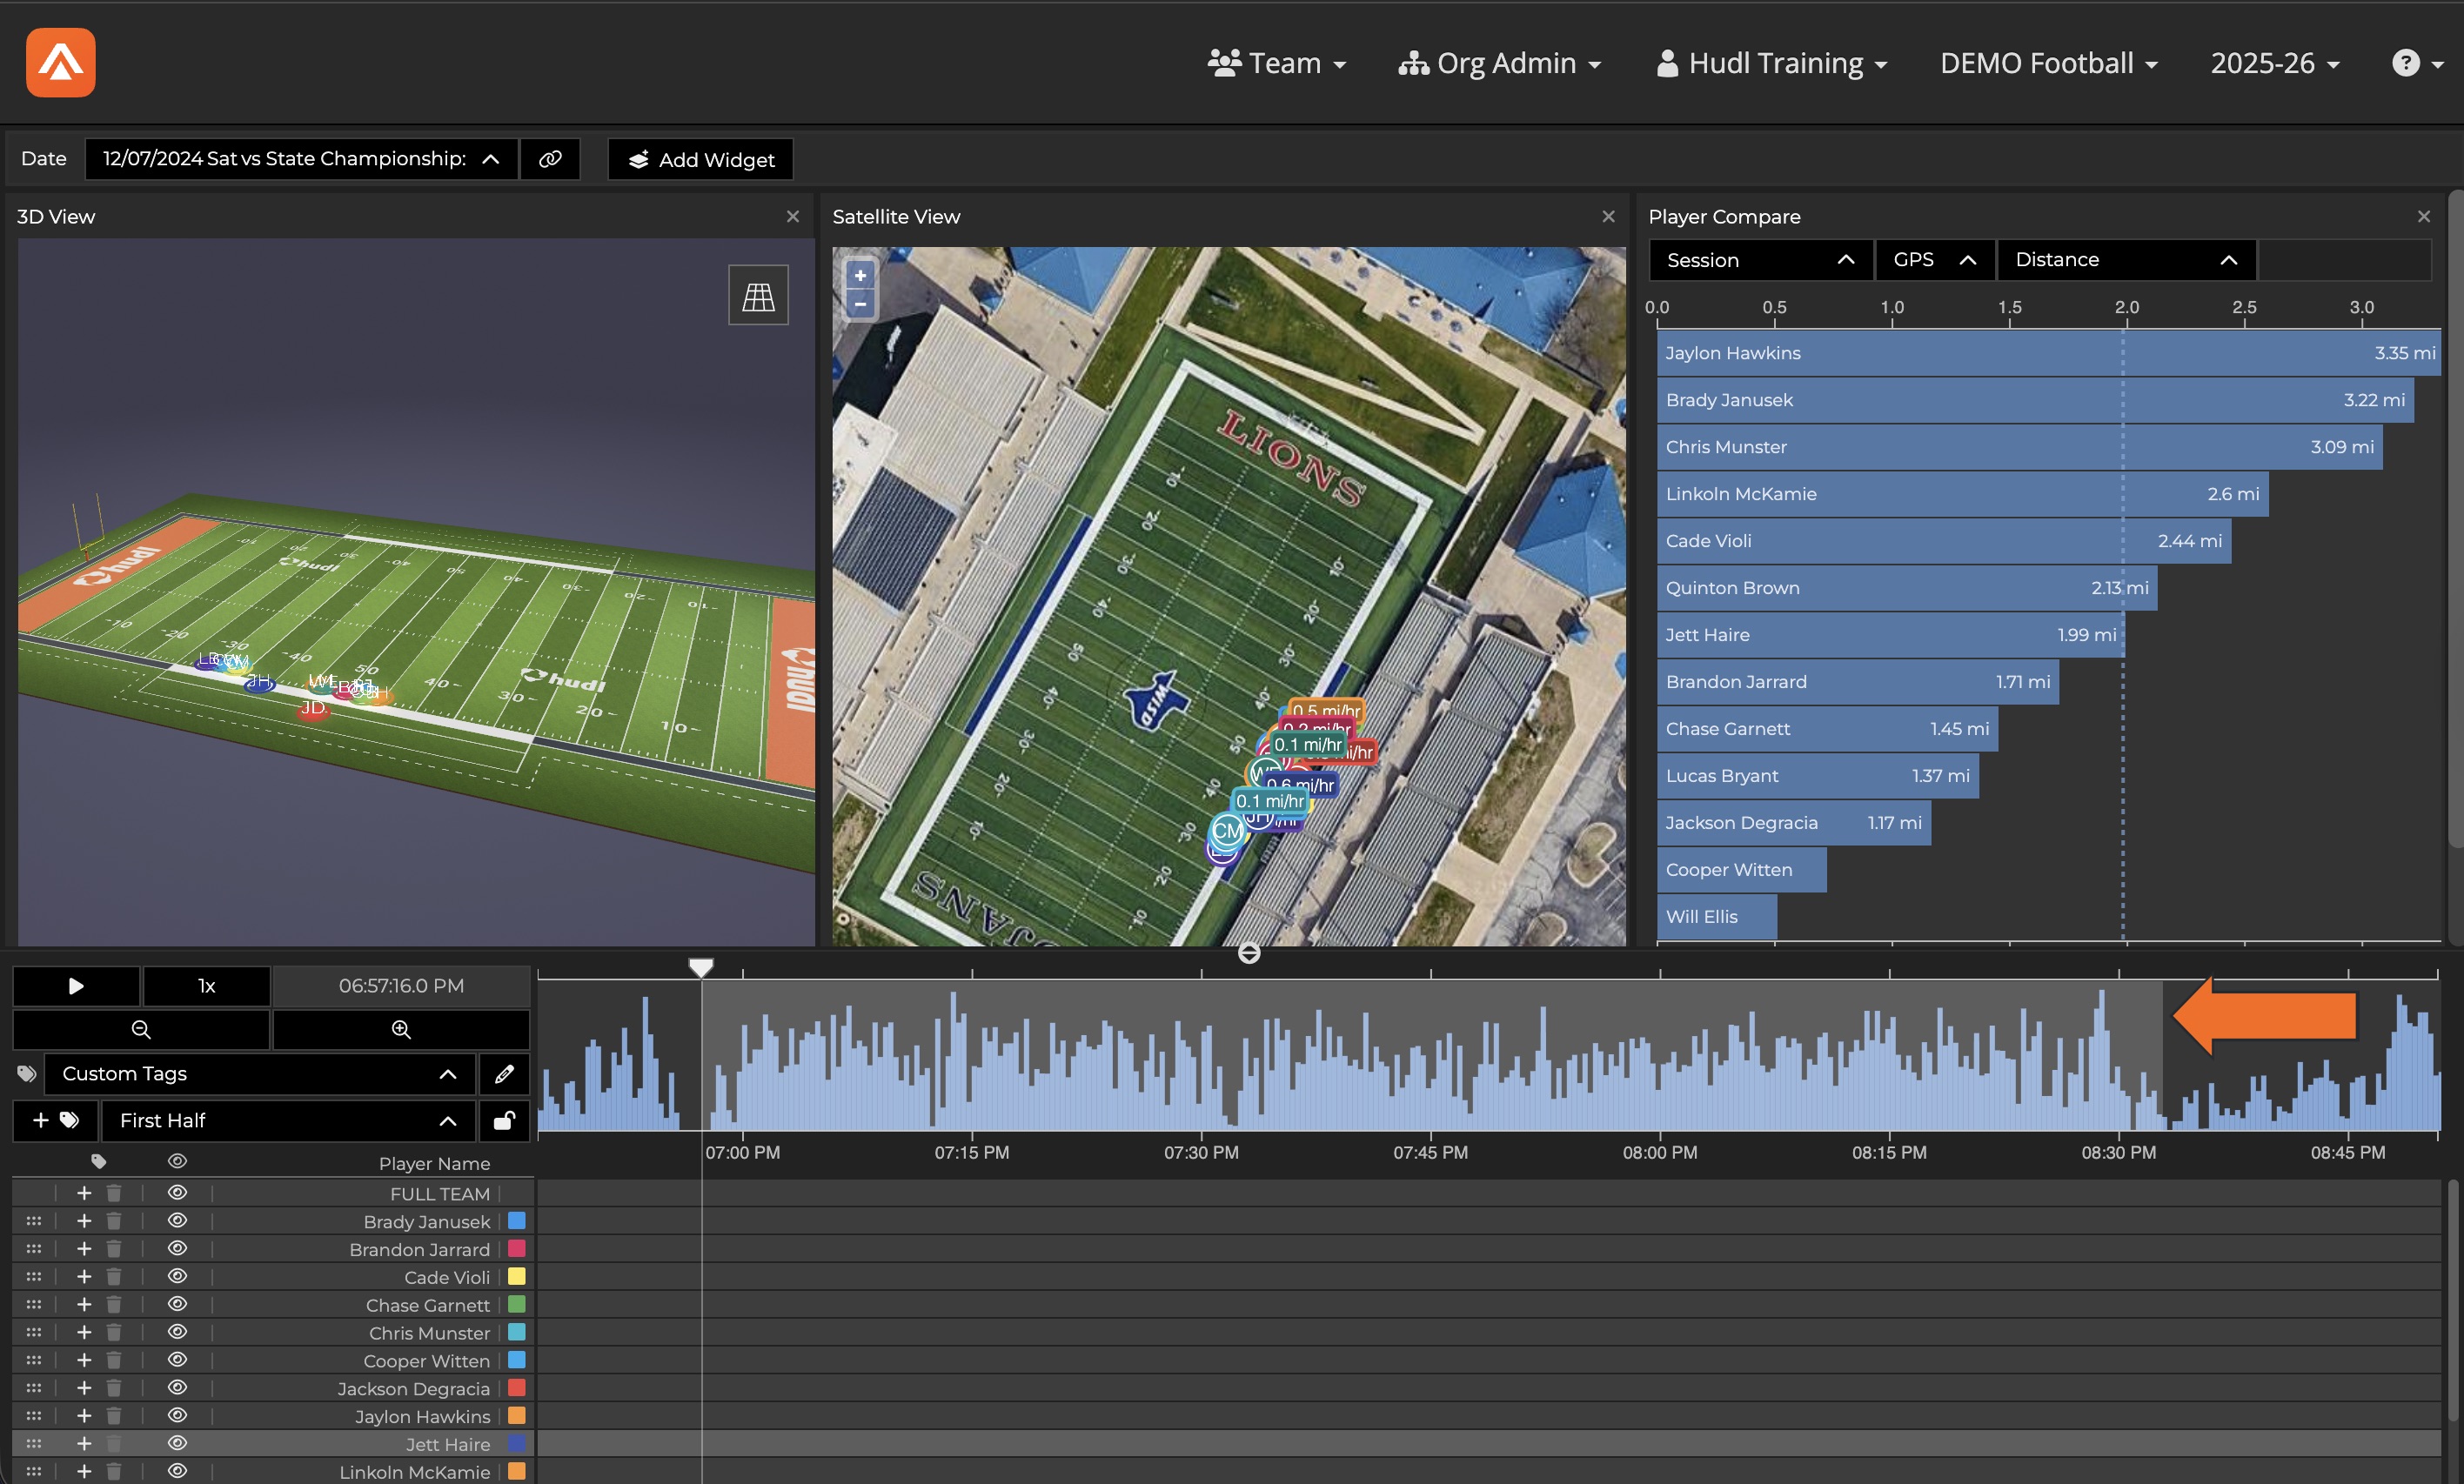Viewport: 2464px width, 1484px height.
Task: Edit custom tags with the pencil icon
Action: (504, 1074)
